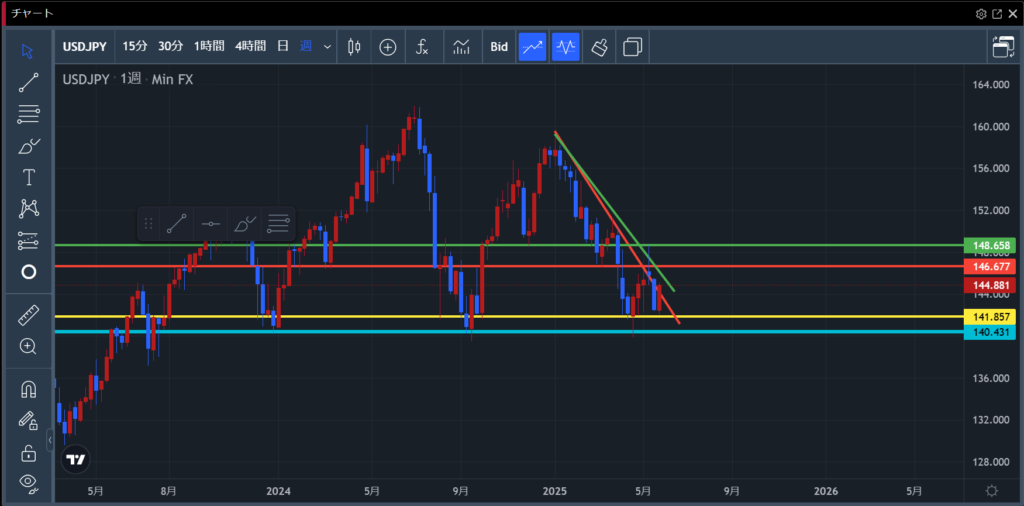Collapse the left drawing toolbar
This screenshot has height=506, width=1024.
(50, 440)
